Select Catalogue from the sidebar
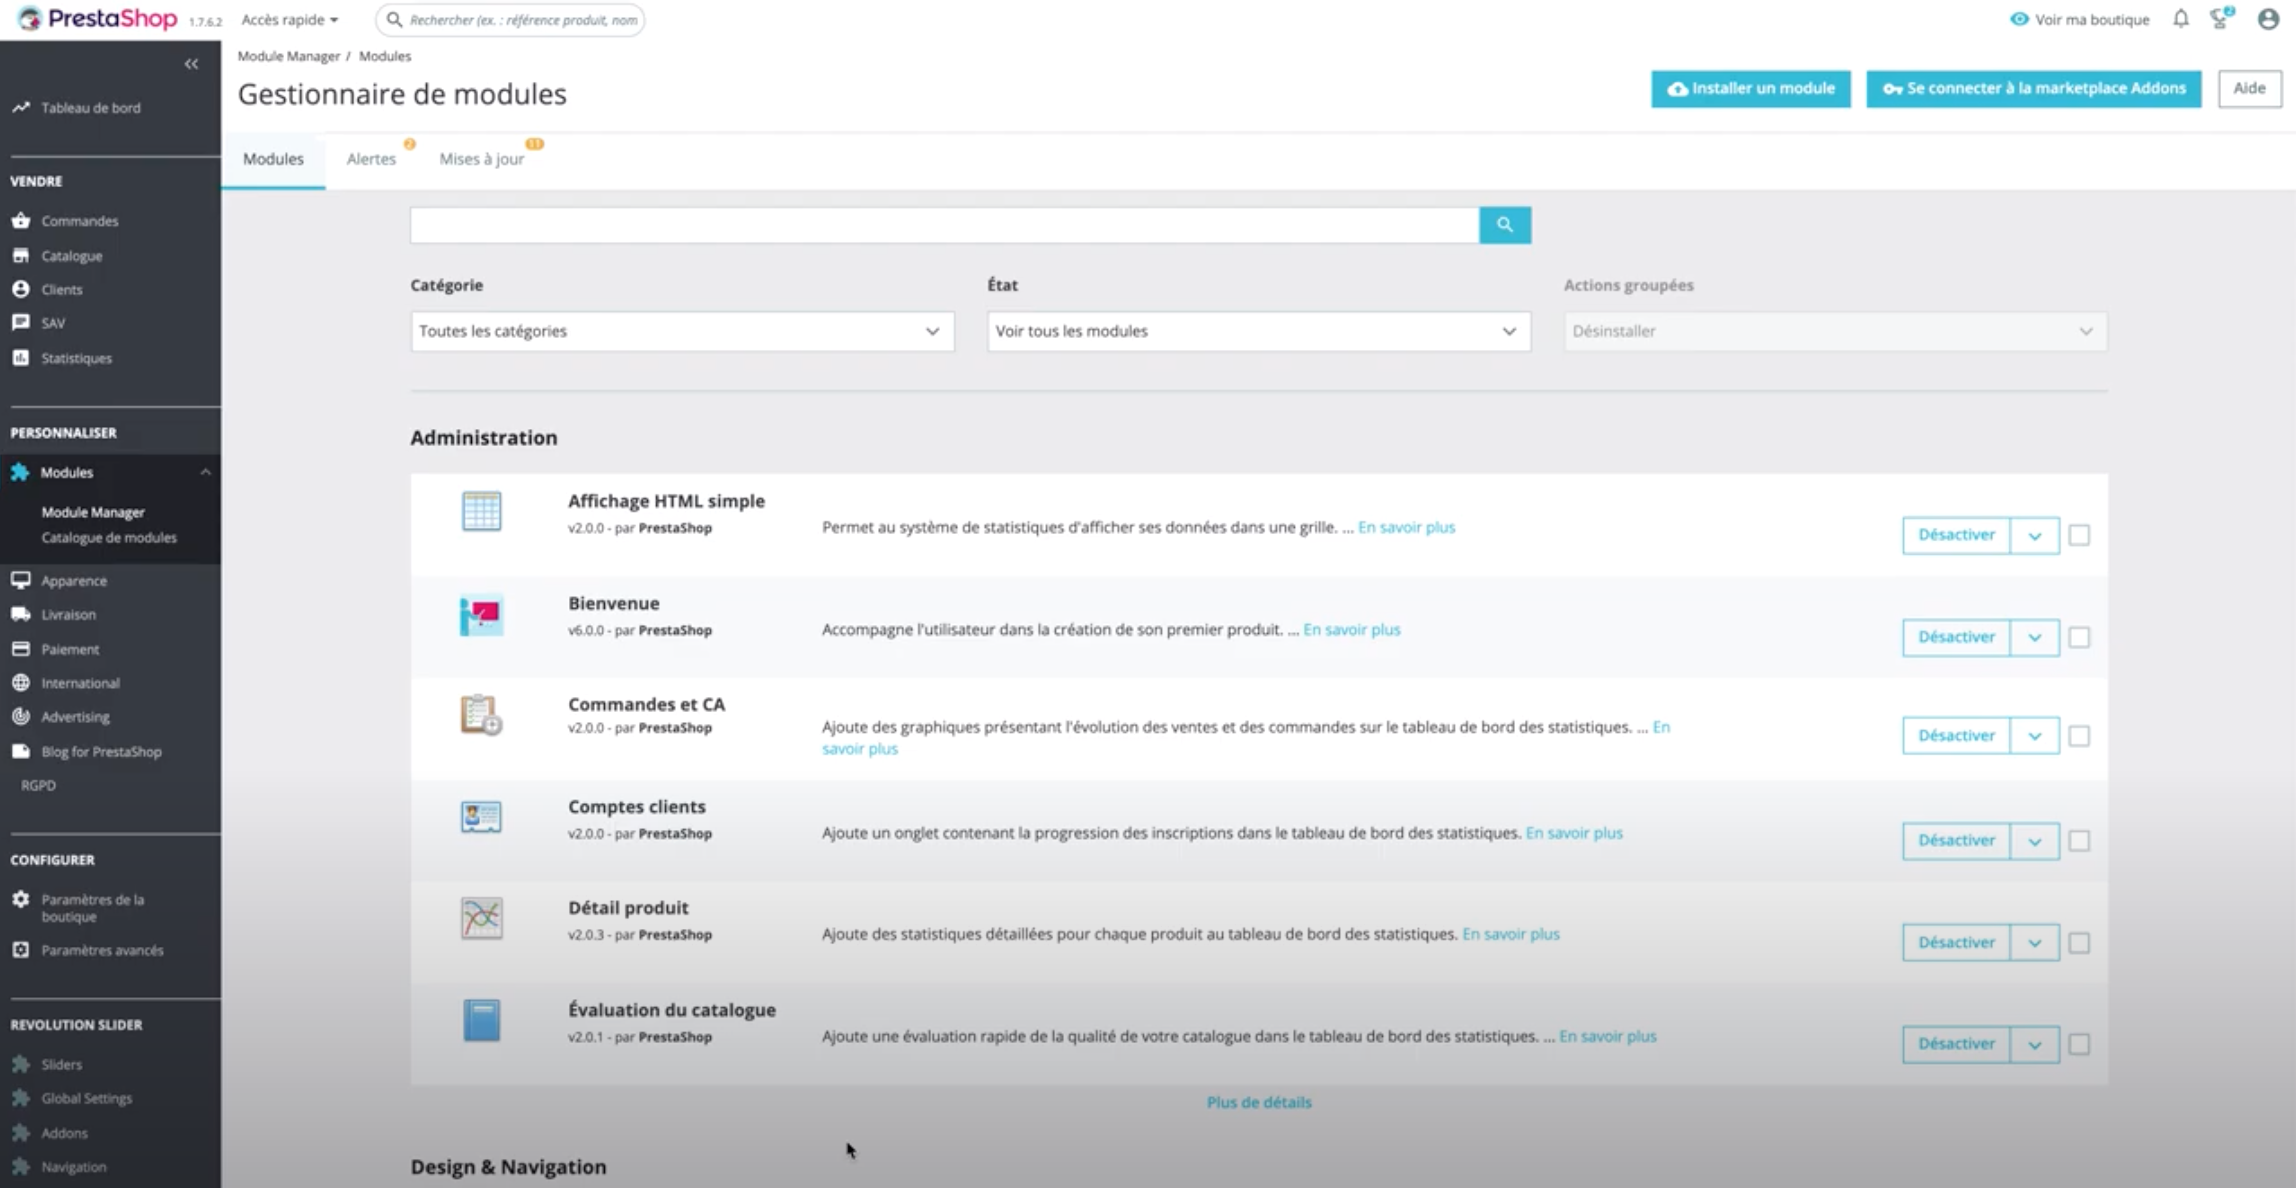2296x1188 pixels. (73, 255)
